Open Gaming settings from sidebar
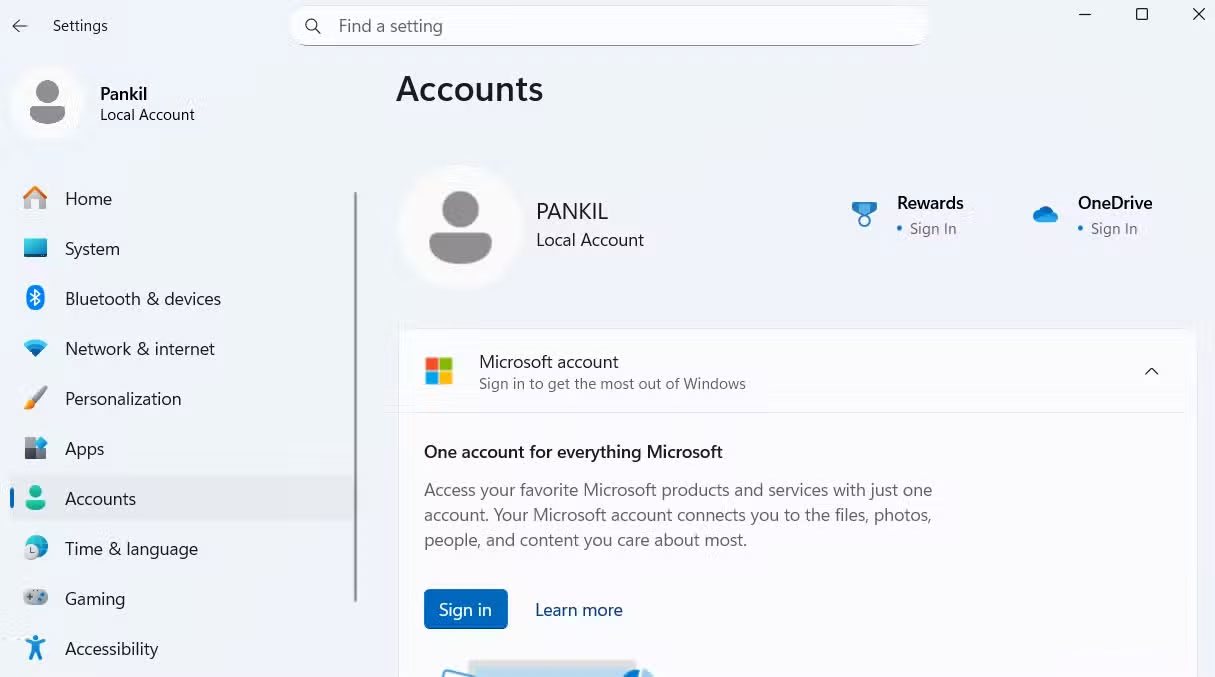 click(x=95, y=598)
